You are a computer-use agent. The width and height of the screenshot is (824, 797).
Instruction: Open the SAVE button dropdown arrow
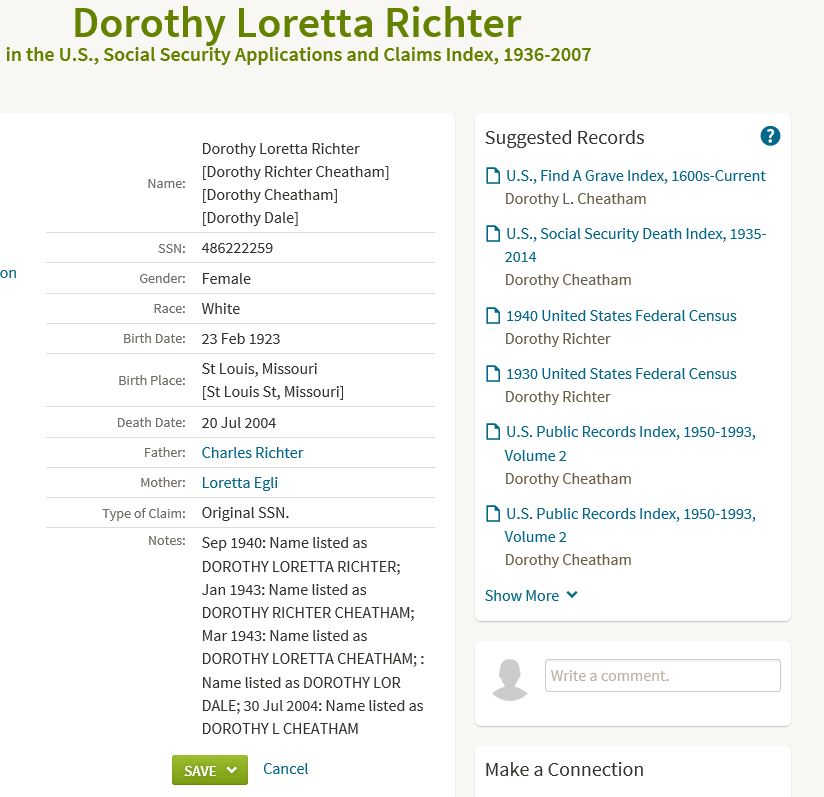232,770
